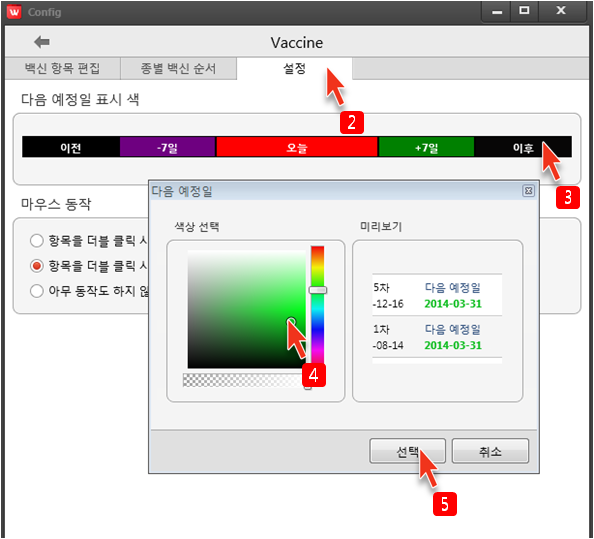Switch to the 백신 항목 편집 tab
This screenshot has width=594, height=539.
[63, 69]
